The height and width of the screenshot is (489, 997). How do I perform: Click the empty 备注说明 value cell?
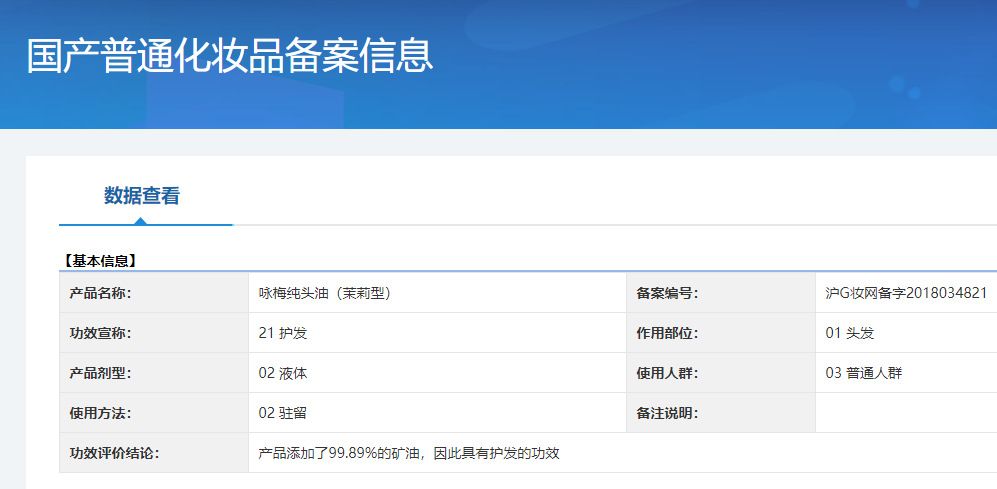click(x=906, y=413)
